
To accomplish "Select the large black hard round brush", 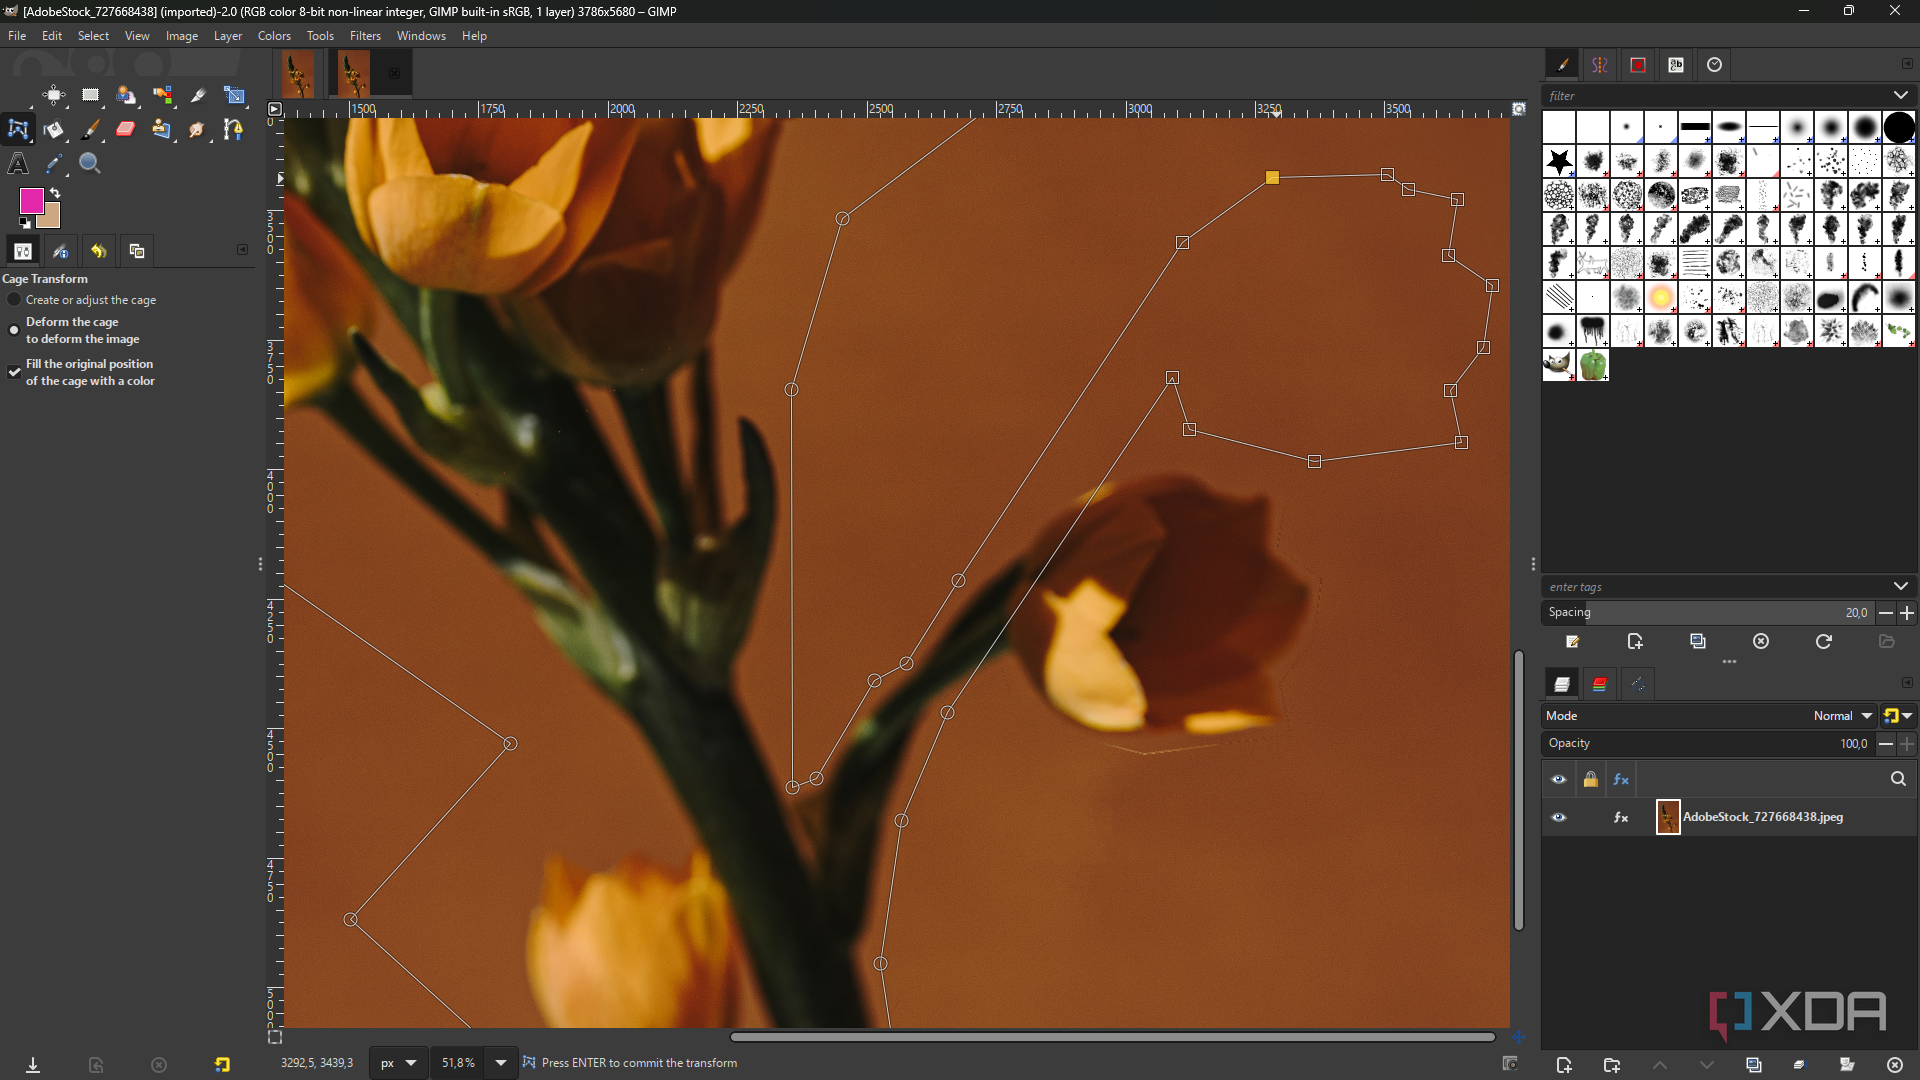I will [x=1898, y=128].
